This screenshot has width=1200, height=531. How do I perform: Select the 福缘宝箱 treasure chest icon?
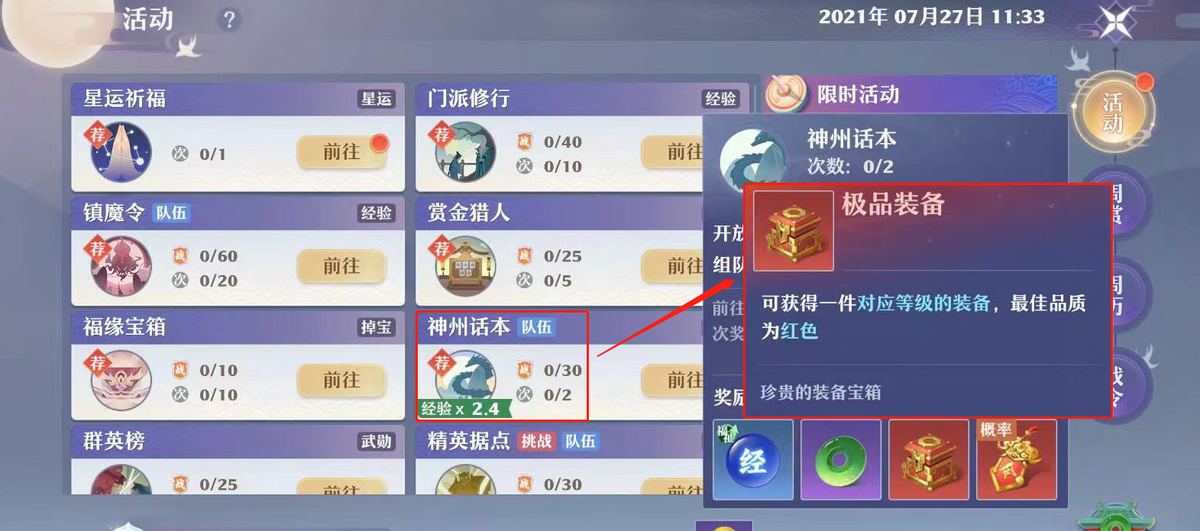(120, 380)
